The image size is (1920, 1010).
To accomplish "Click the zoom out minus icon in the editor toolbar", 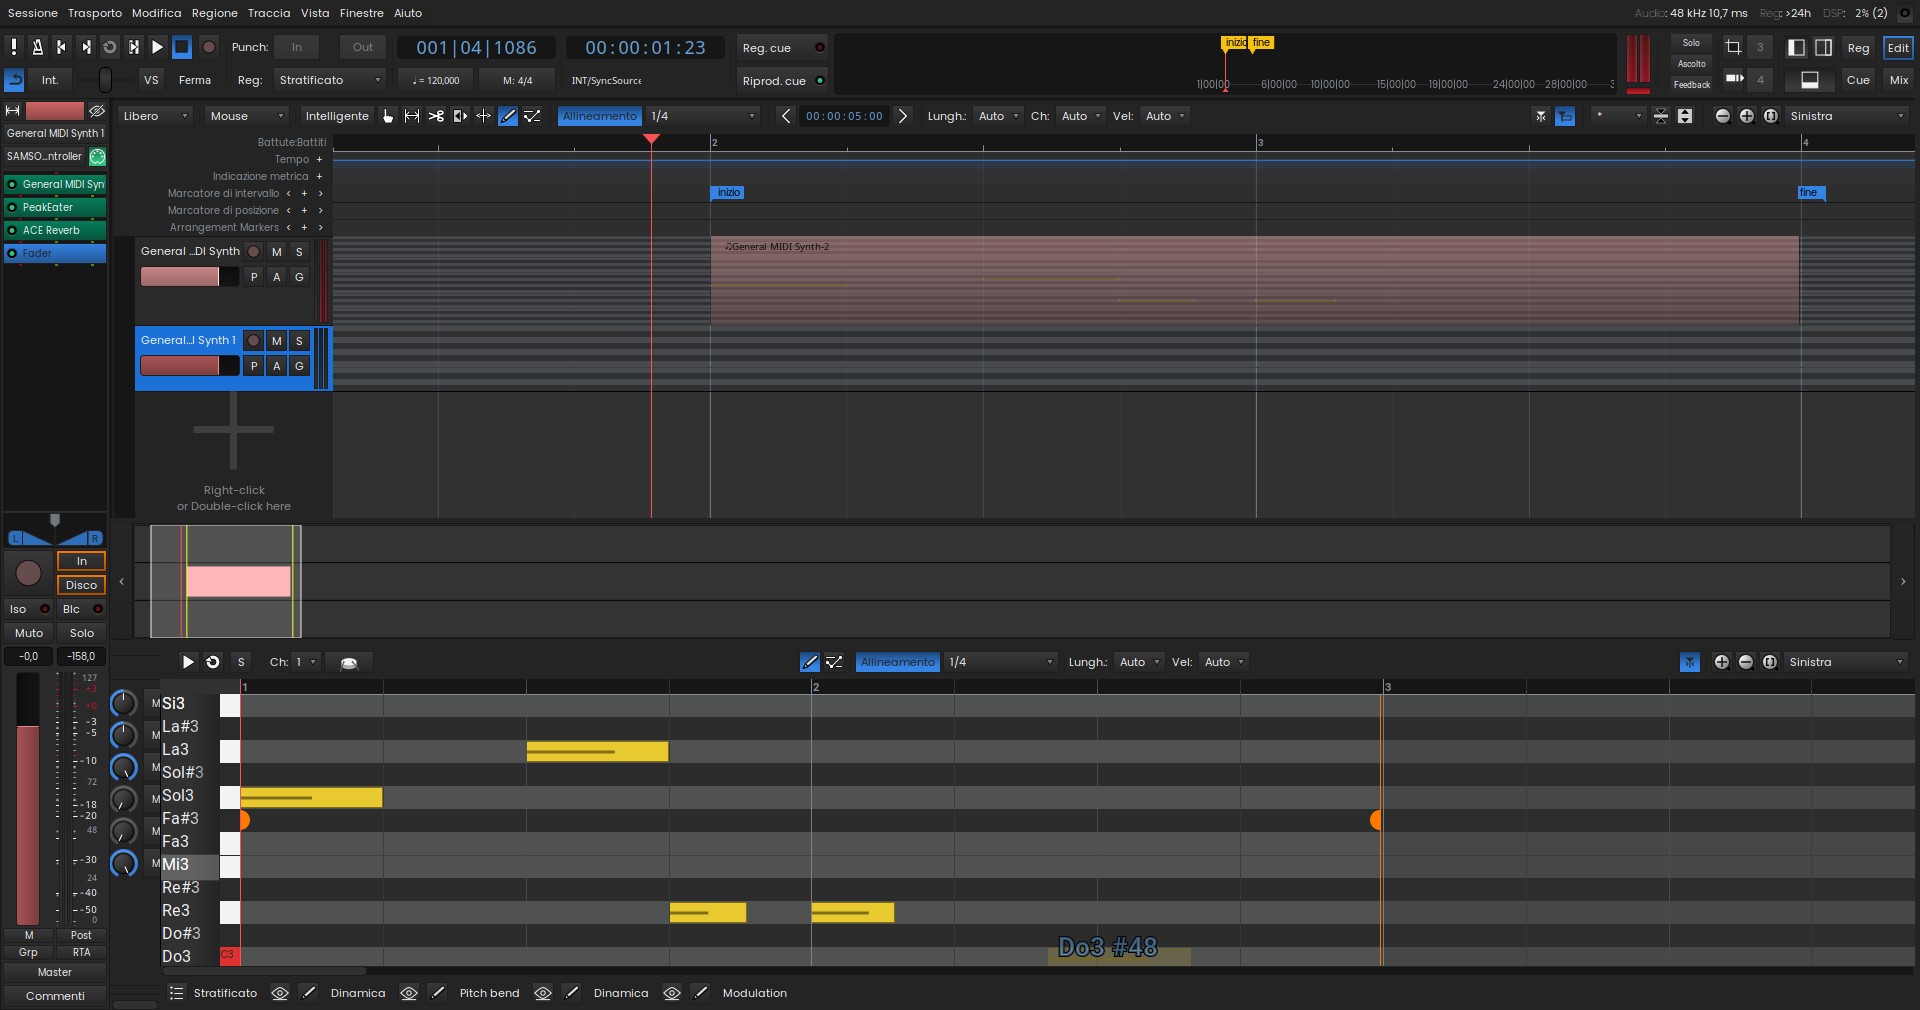I will click(1722, 116).
